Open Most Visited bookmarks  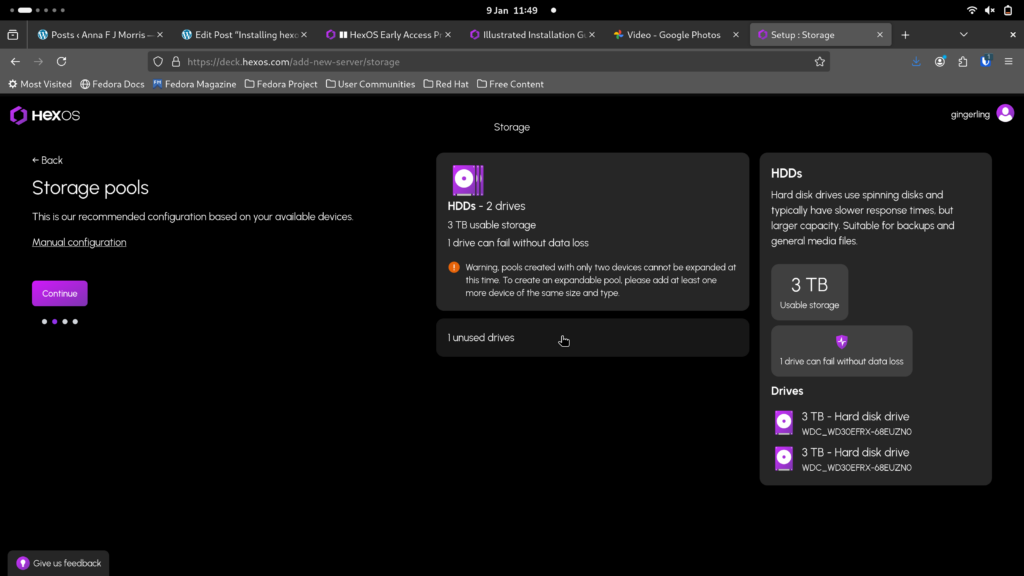(40, 84)
